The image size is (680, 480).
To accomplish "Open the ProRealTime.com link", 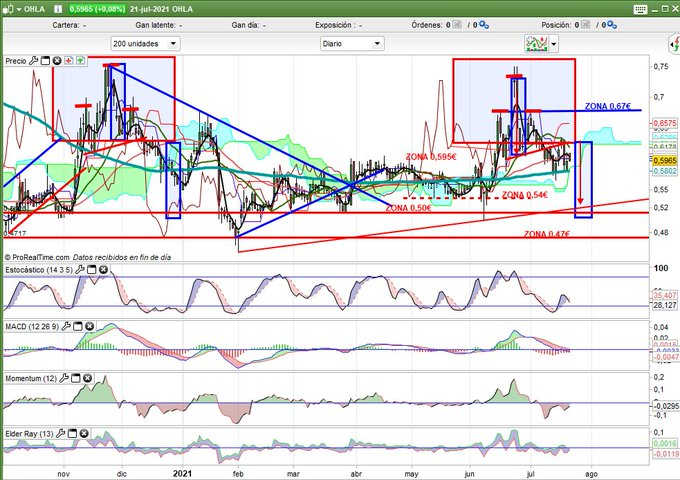I will point(40,257).
